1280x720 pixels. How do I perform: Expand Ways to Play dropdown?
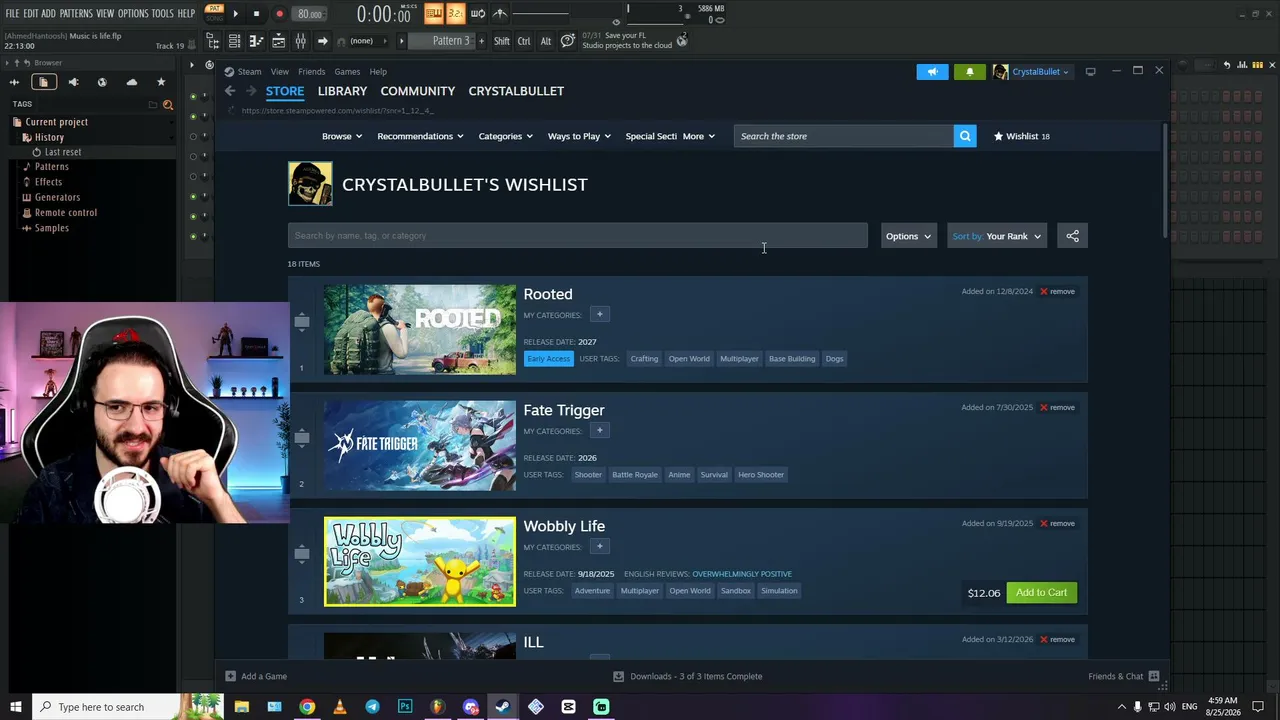pos(579,136)
